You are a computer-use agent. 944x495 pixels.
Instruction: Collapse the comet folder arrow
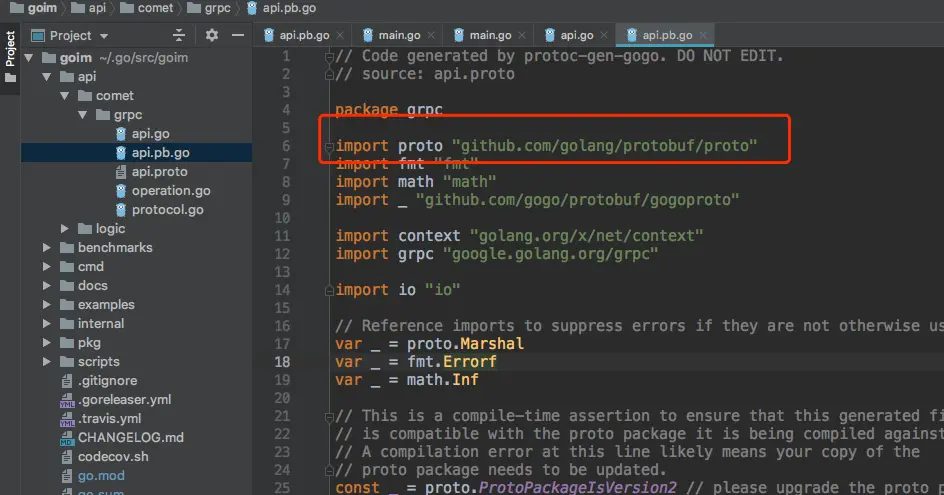tap(64, 96)
